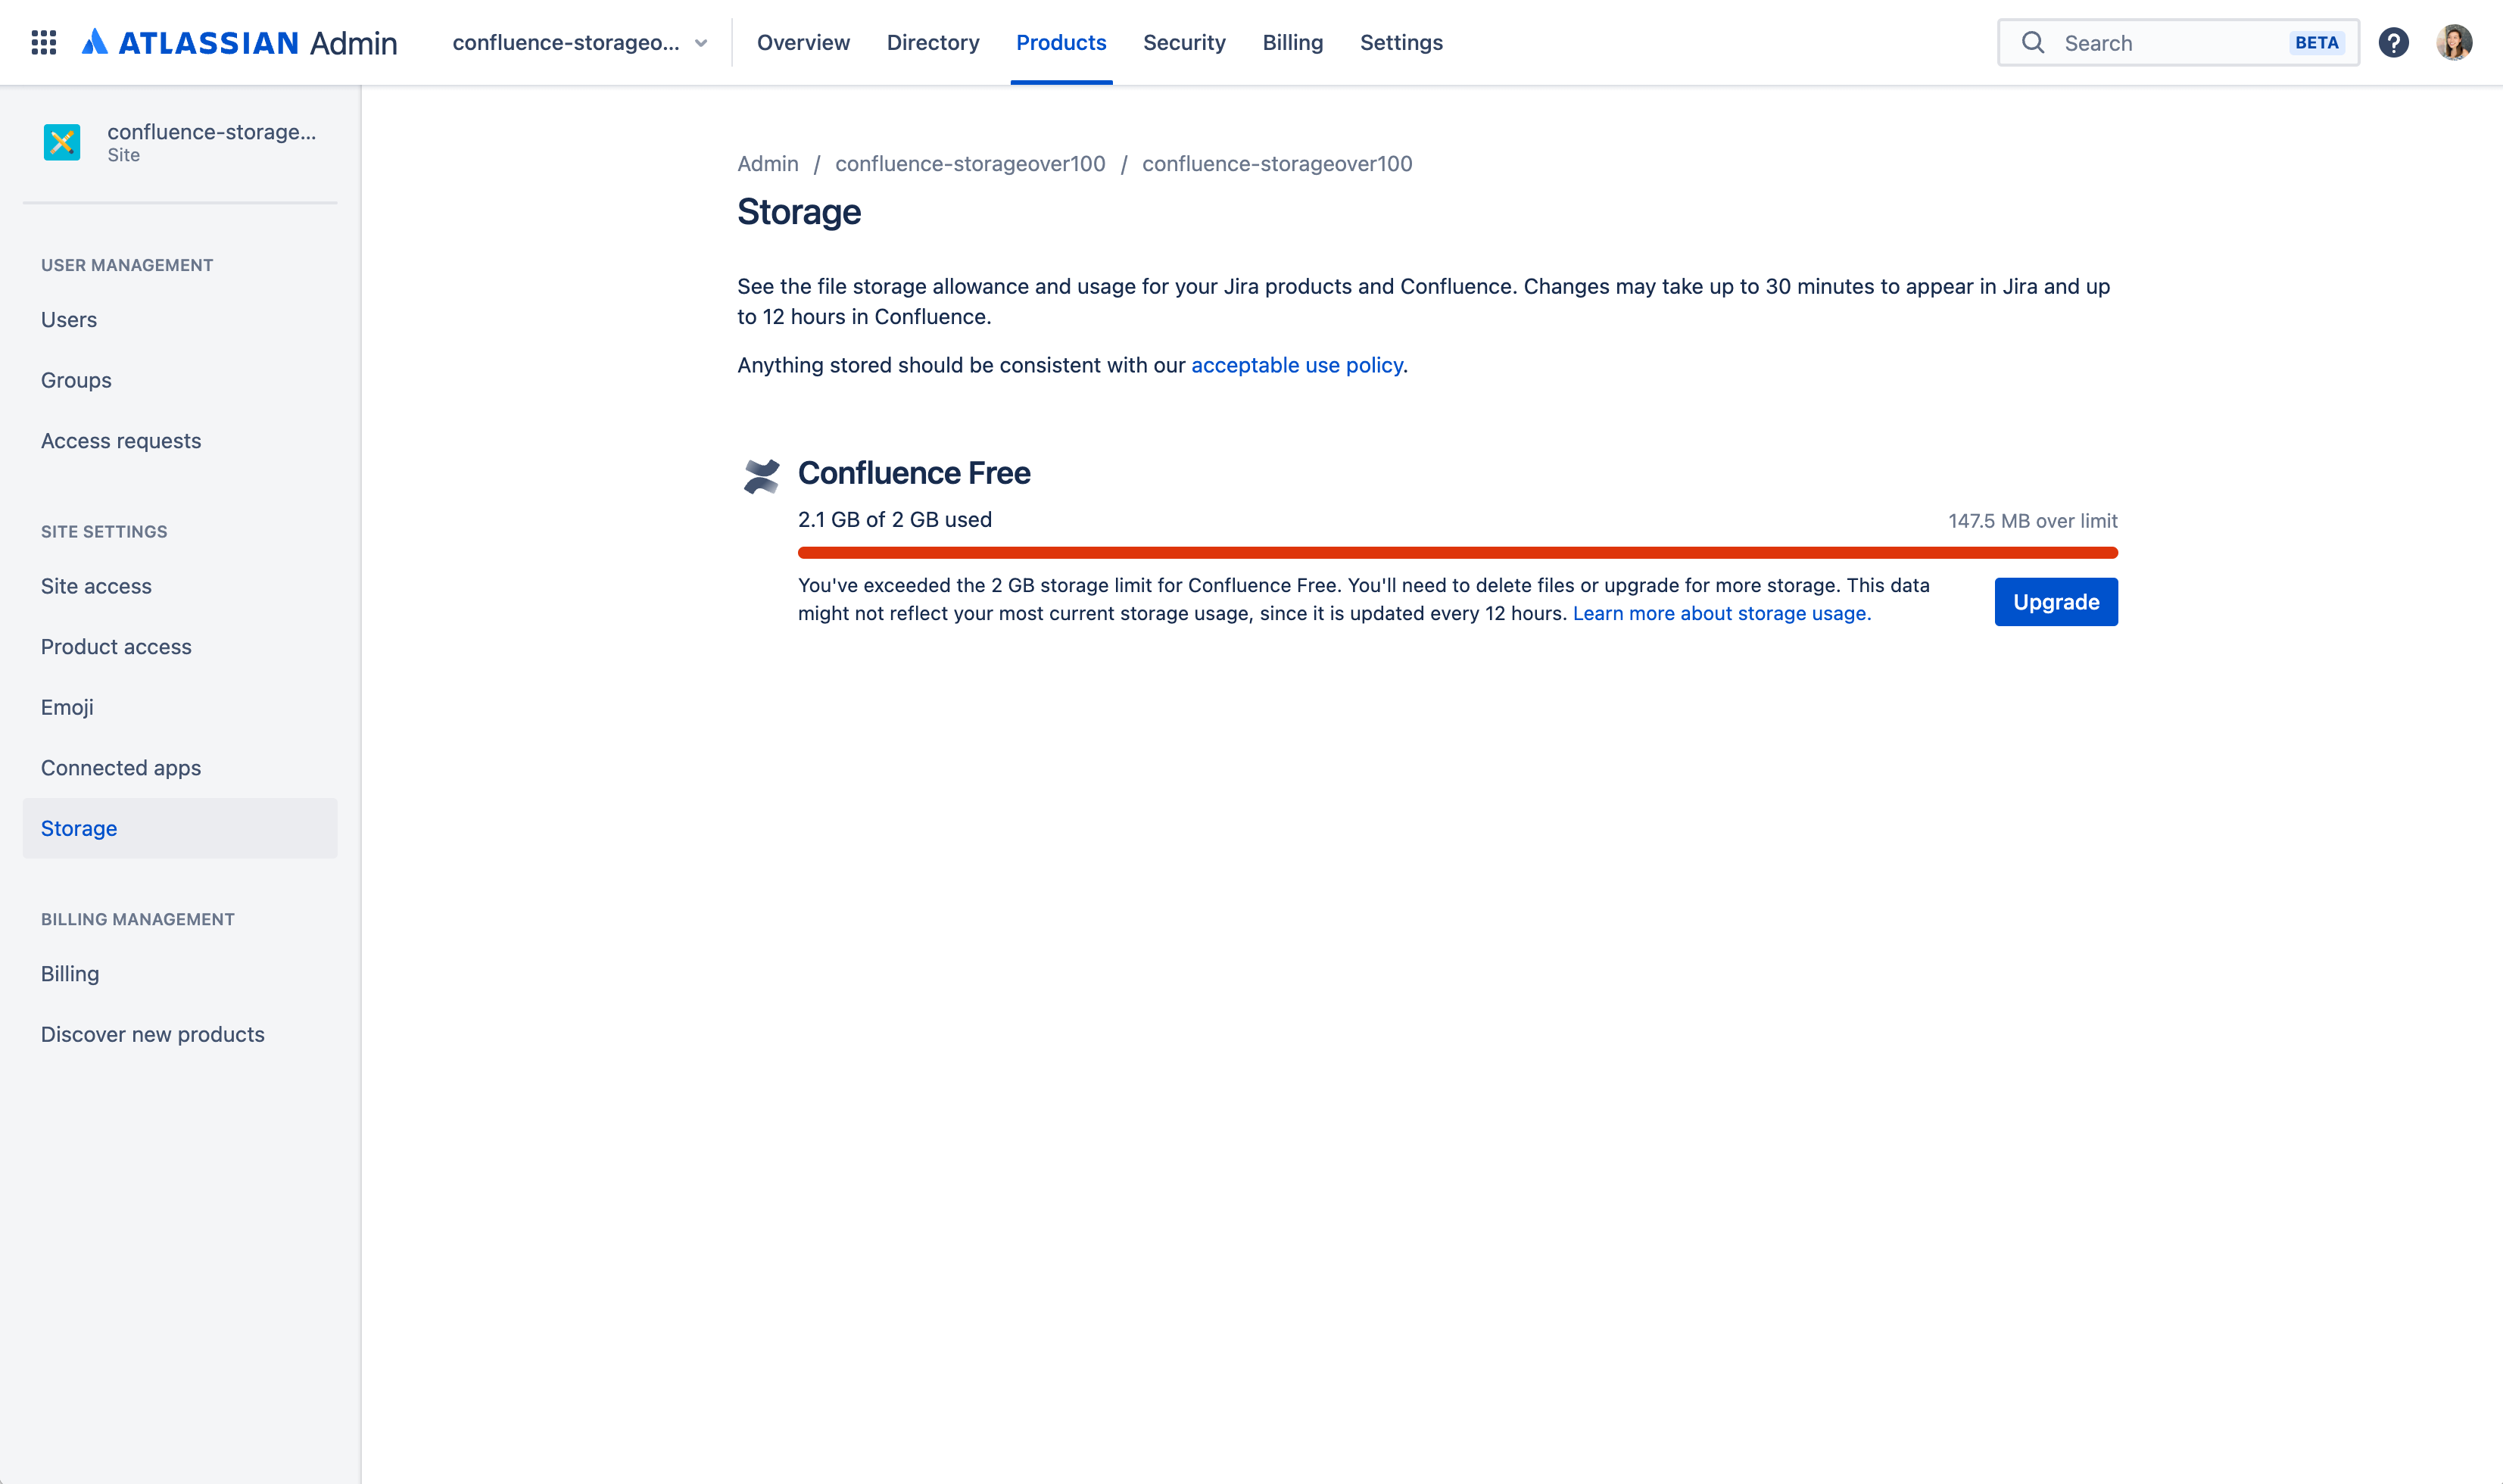Select the Billing tab

[1291, 41]
